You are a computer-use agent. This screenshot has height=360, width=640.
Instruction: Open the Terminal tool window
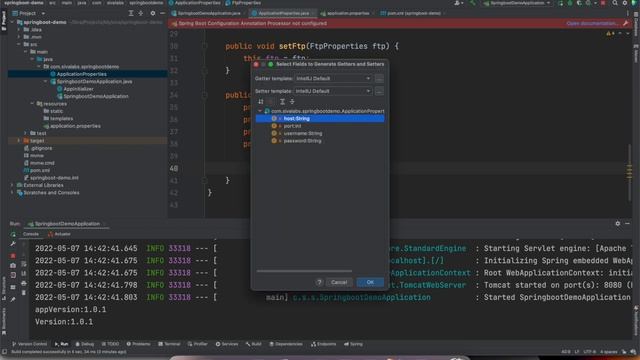169,344
